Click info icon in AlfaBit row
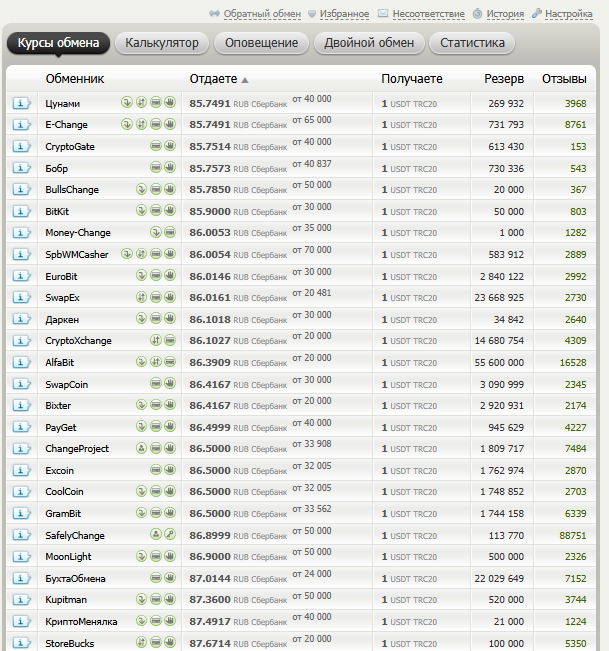Screen dimensions: 609x651 pos(21,362)
